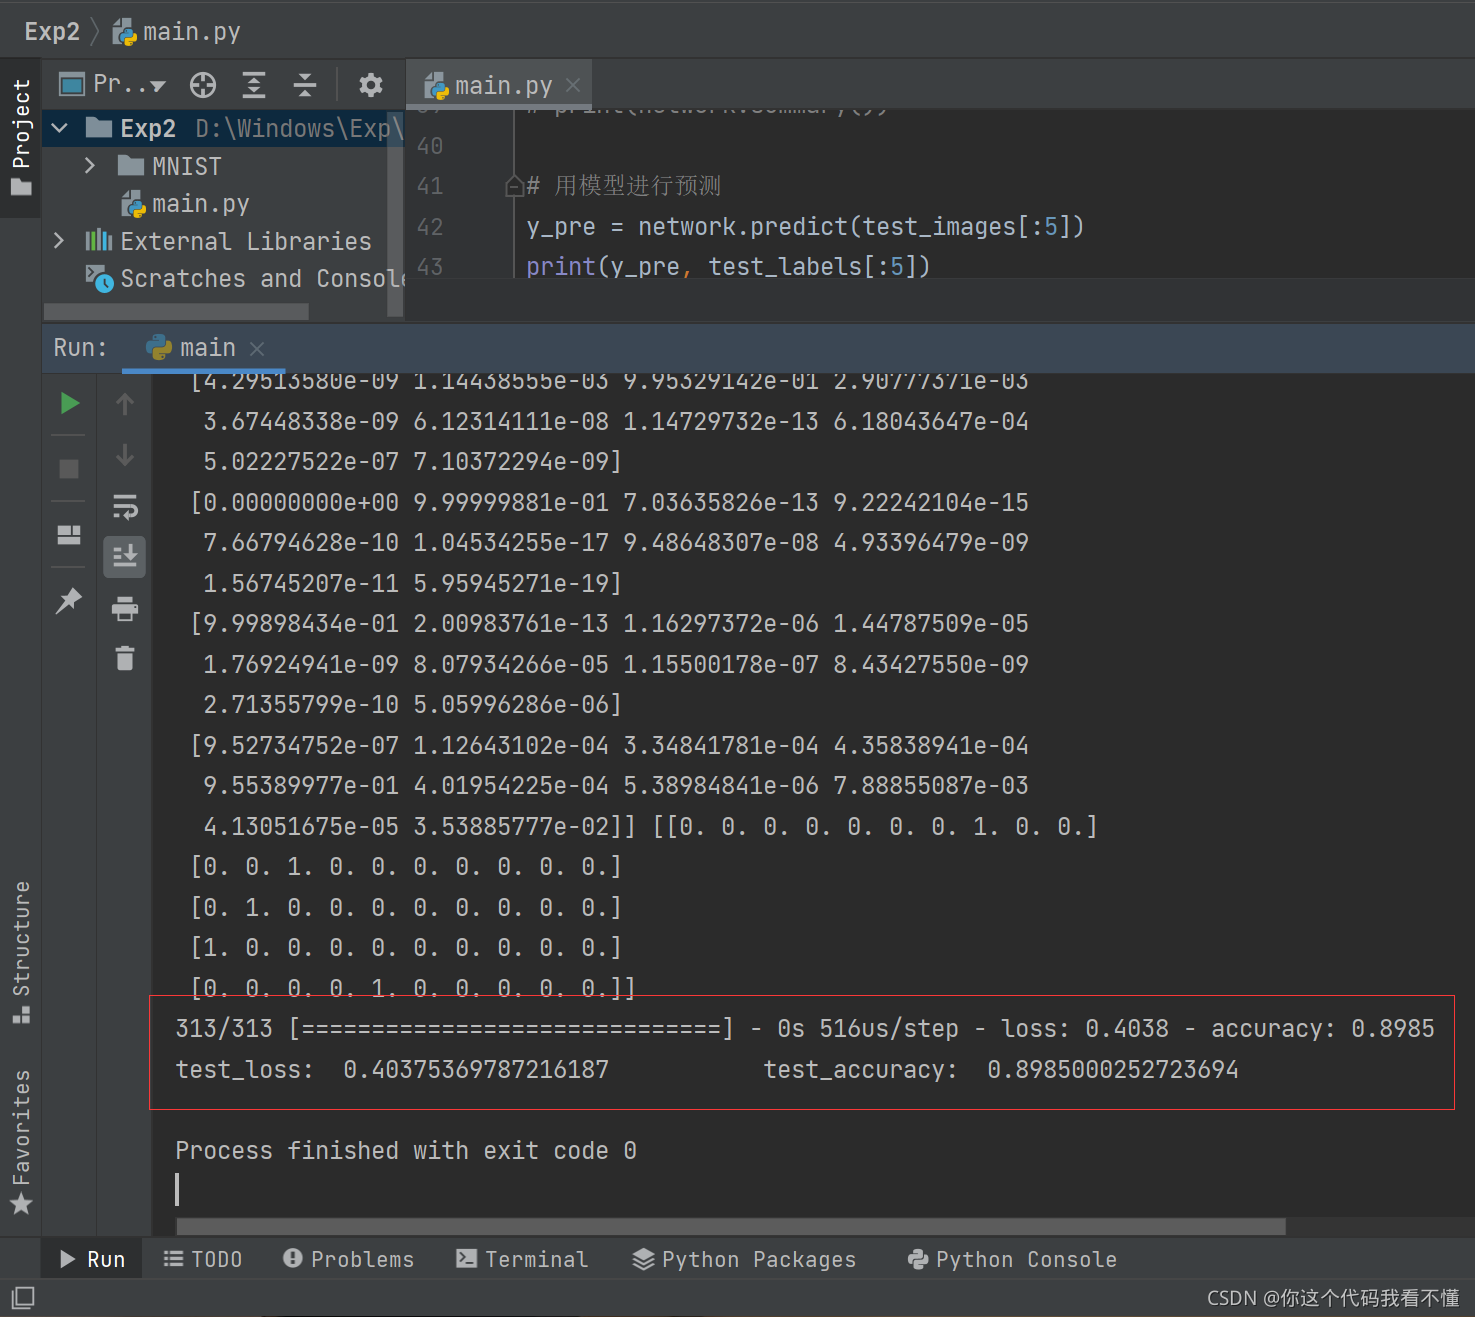Click the test_accuracy value 0.8985000252723694
This screenshot has width=1475, height=1317.
(1112, 1070)
